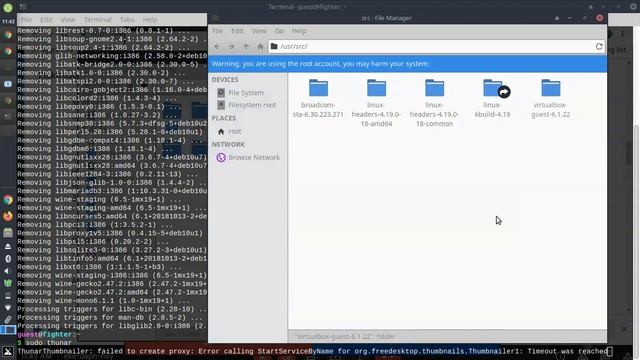
Task: Switch to first Chrome task in the panel
Action: pyautogui.click(x=8, y=35)
